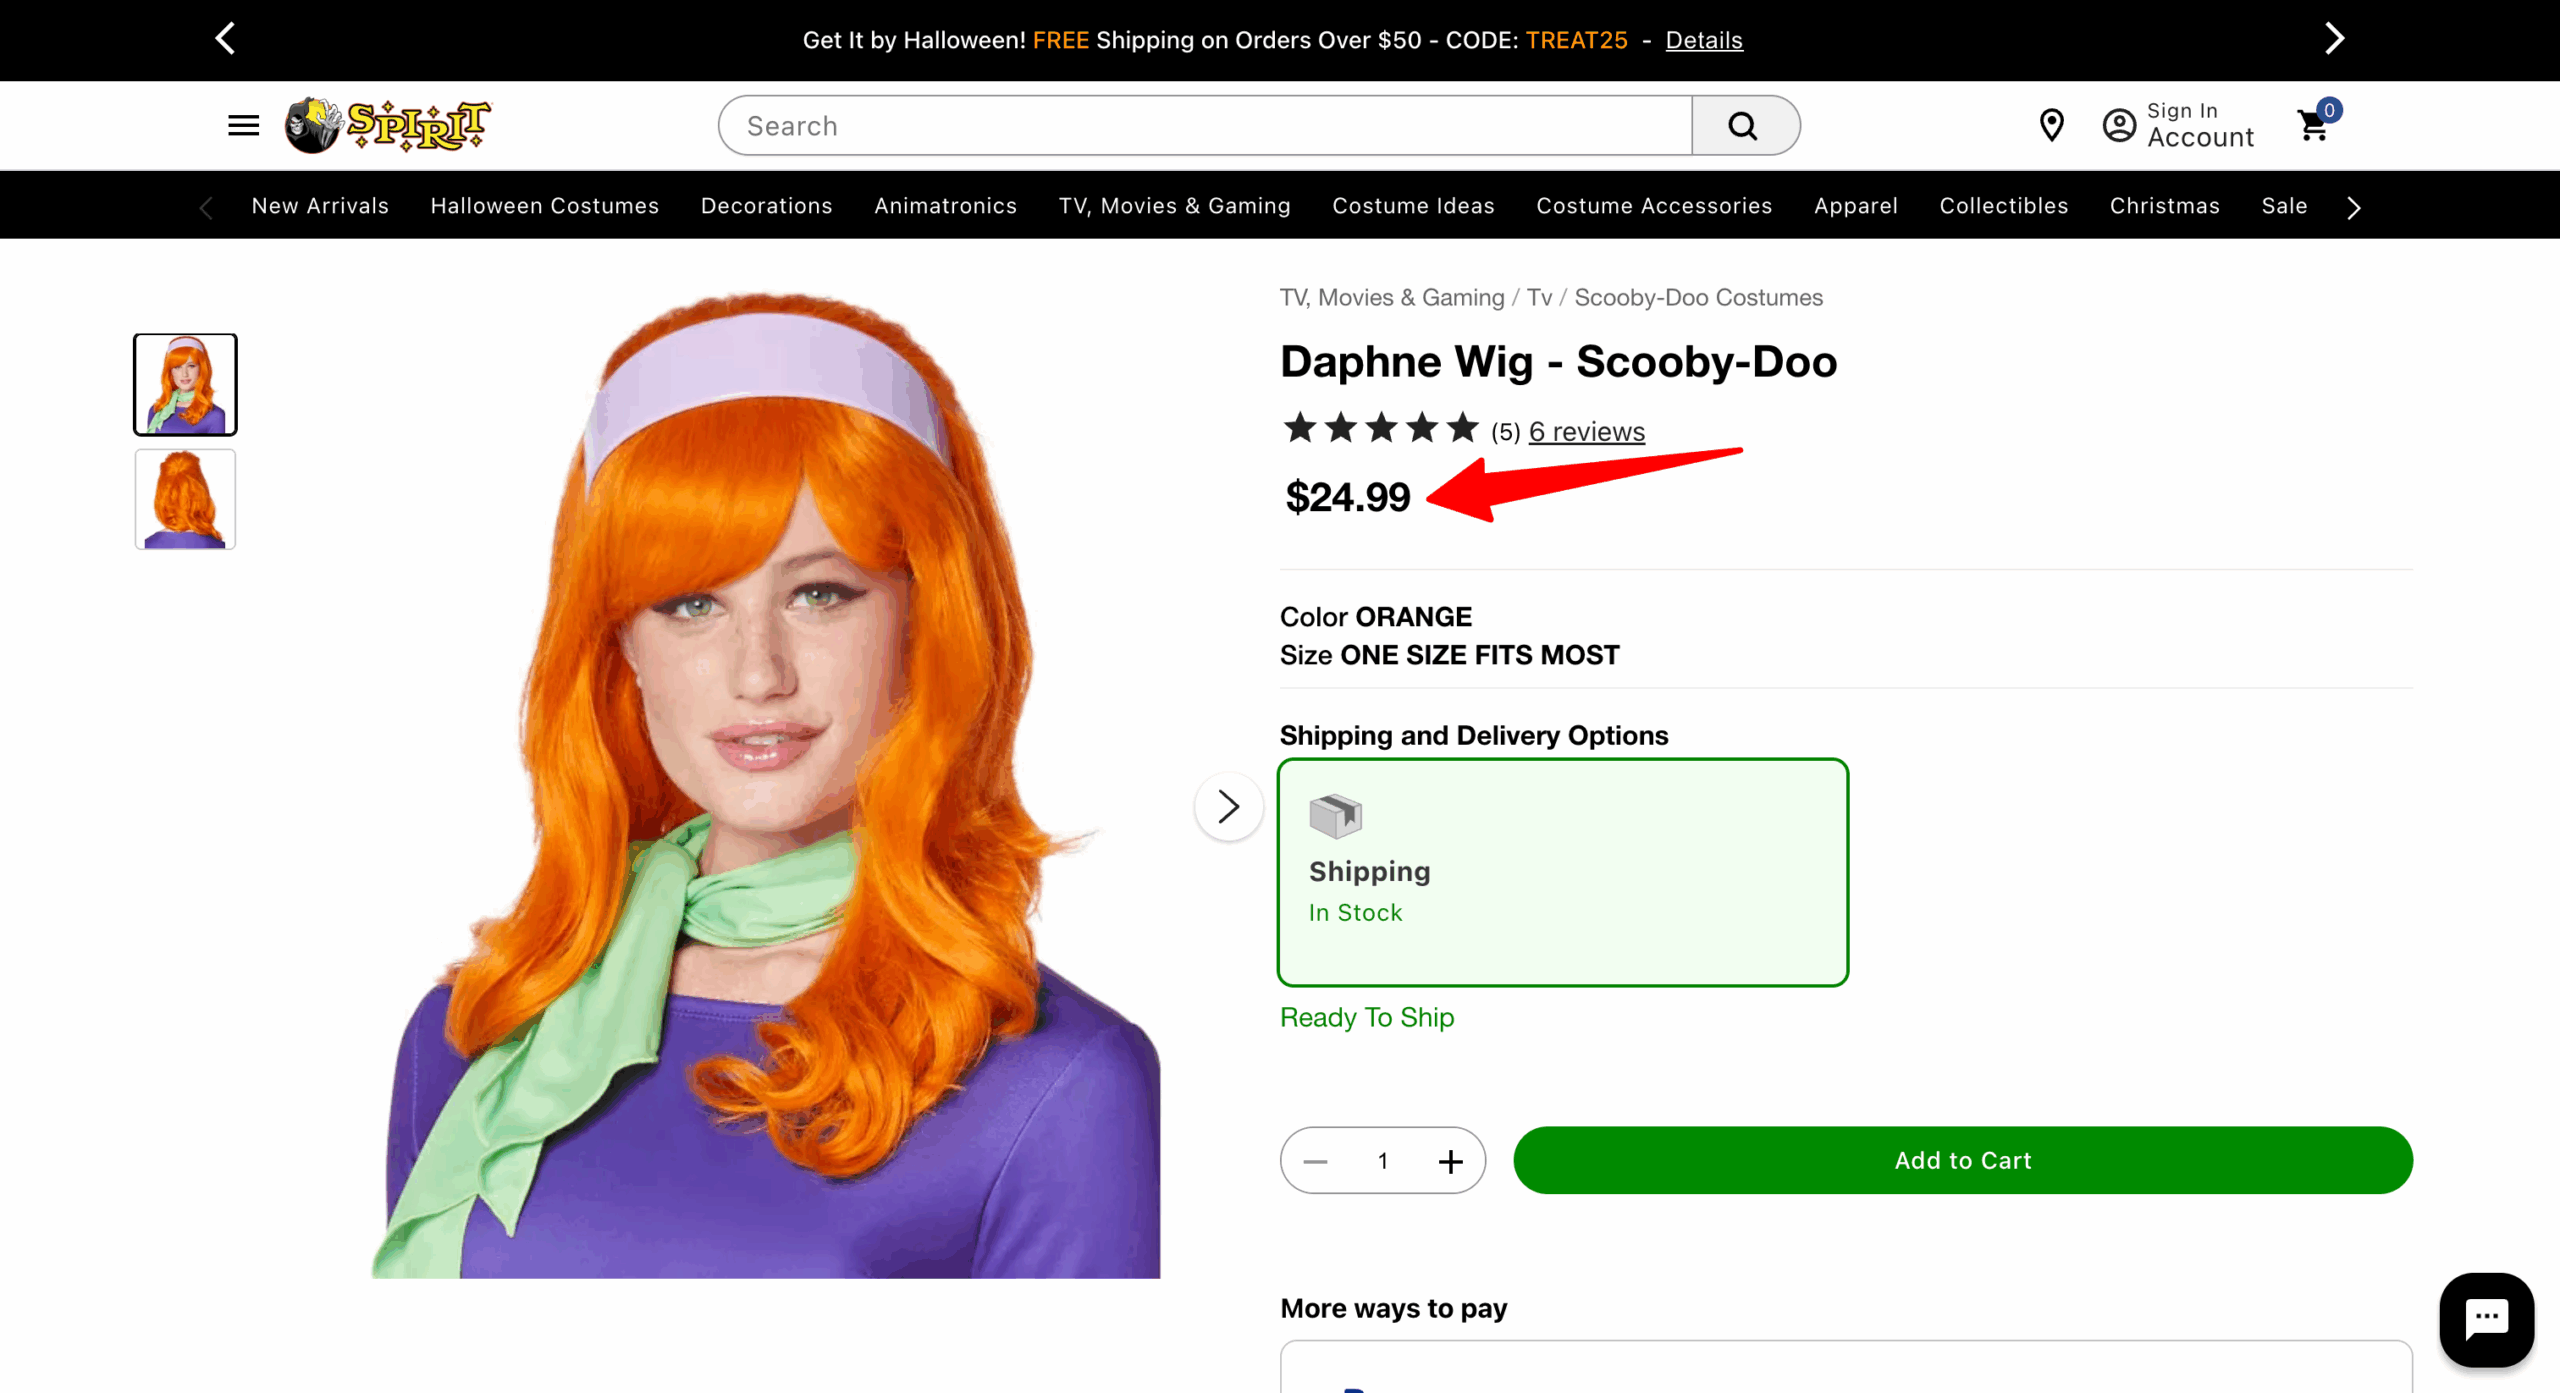Screen dimensions: 2560x1393
Task: Open the store locator pin icon
Action: 2051,126
